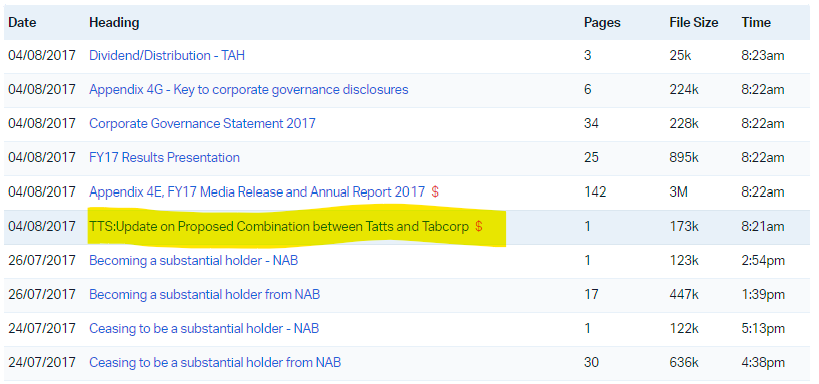Image resolution: width=819 pixels, height=384 pixels.
Task: Select the 173k file size cell
Action: pyautogui.click(x=684, y=226)
